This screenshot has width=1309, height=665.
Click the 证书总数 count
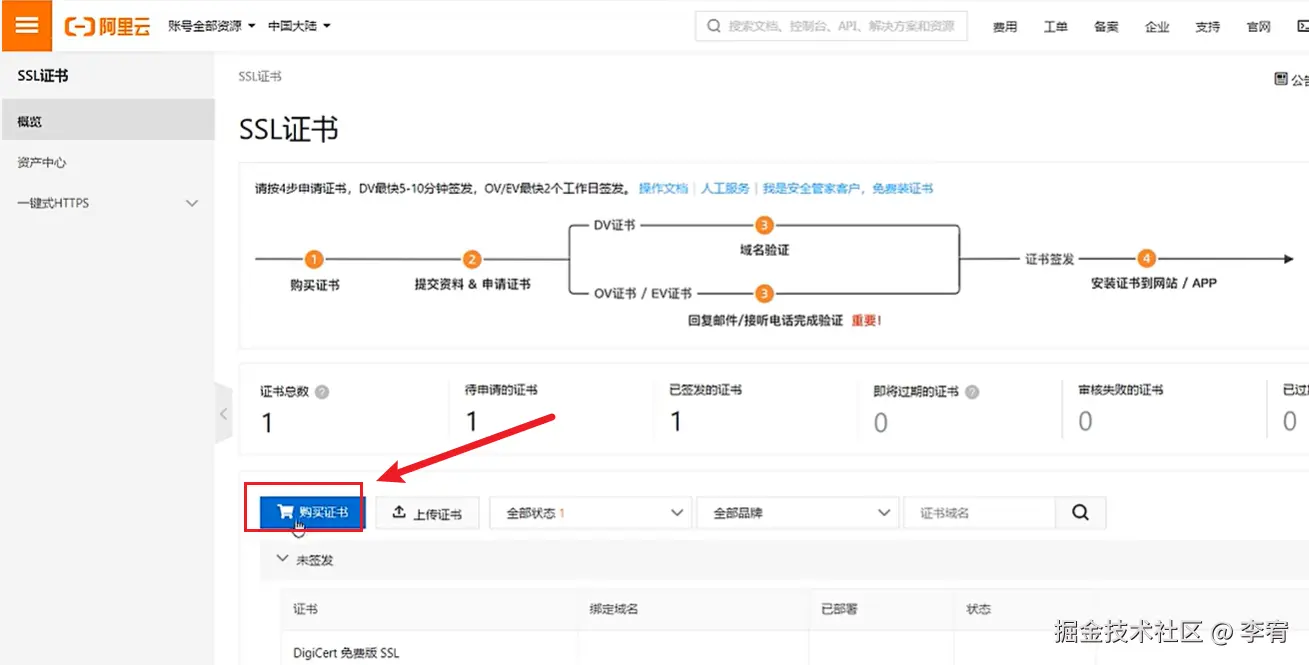267,423
